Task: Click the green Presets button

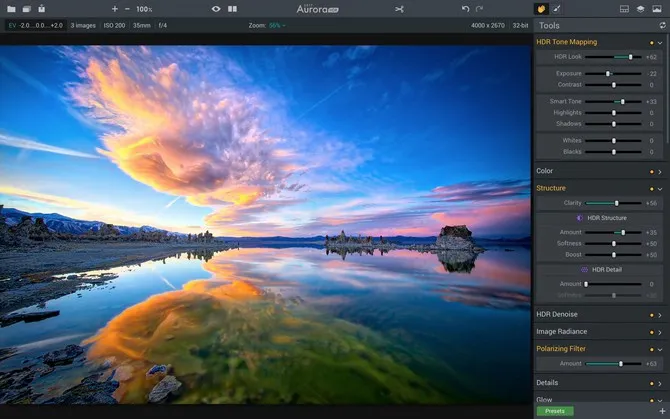Action: click(x=555, y=411)
